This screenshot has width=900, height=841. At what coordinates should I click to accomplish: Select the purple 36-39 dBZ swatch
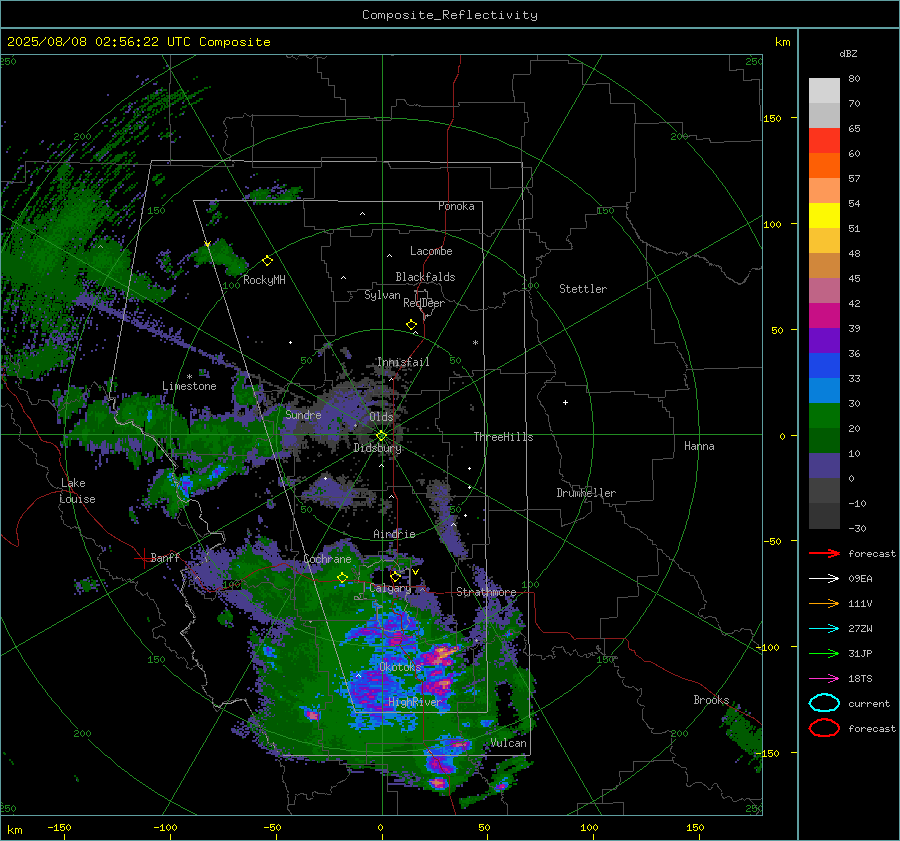824,341
